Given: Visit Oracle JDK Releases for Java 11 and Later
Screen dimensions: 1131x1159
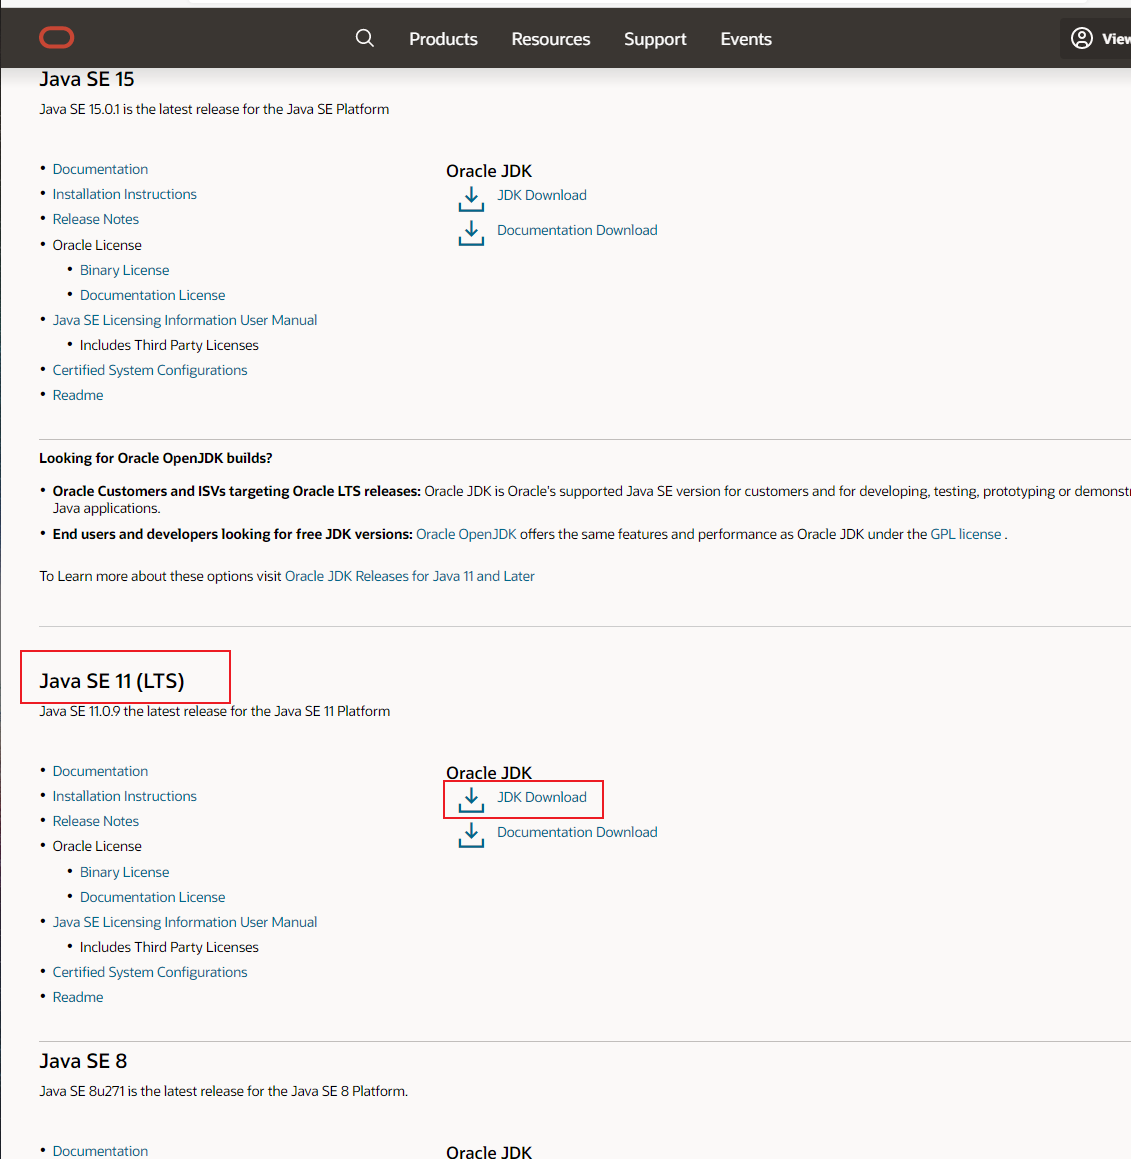Looking at the screenshot, I should pos(410,576).
